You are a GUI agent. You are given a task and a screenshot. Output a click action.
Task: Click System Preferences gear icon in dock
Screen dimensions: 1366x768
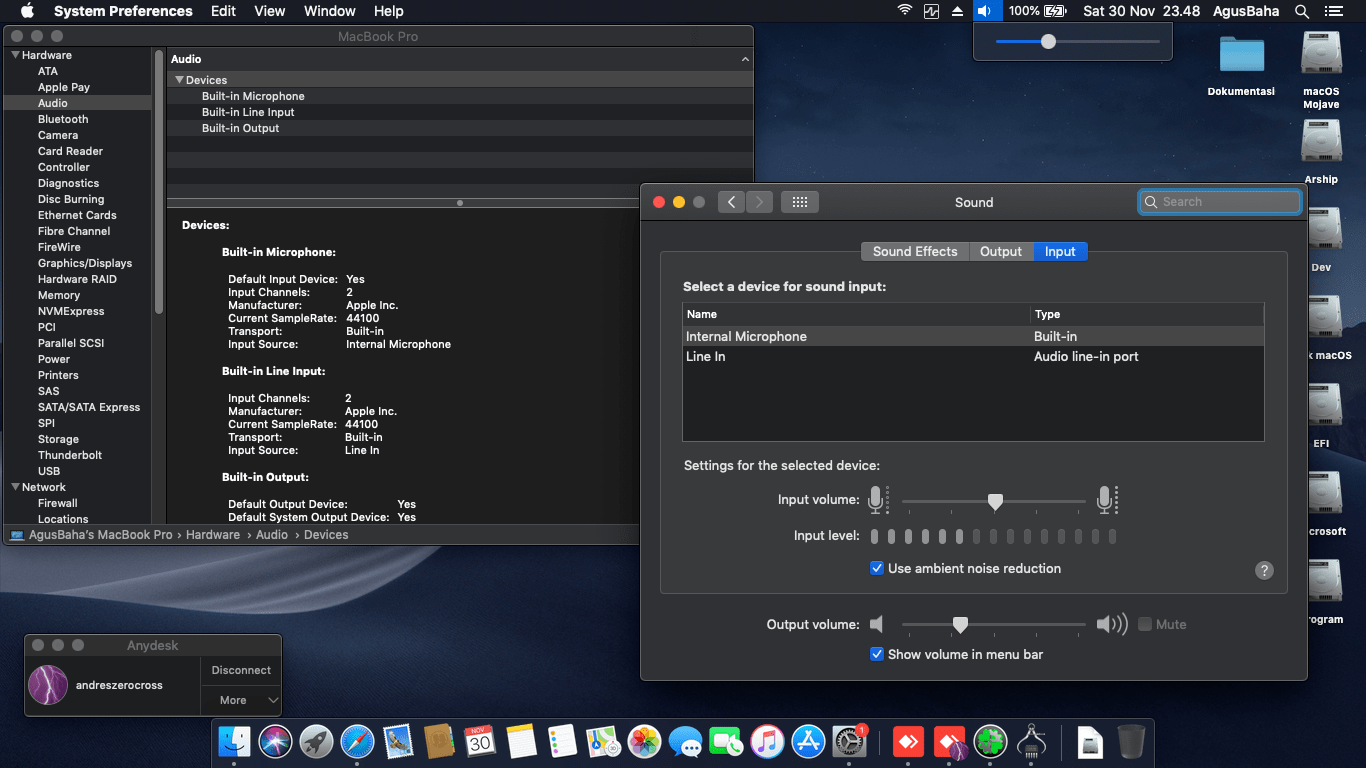tap(849, 742)
